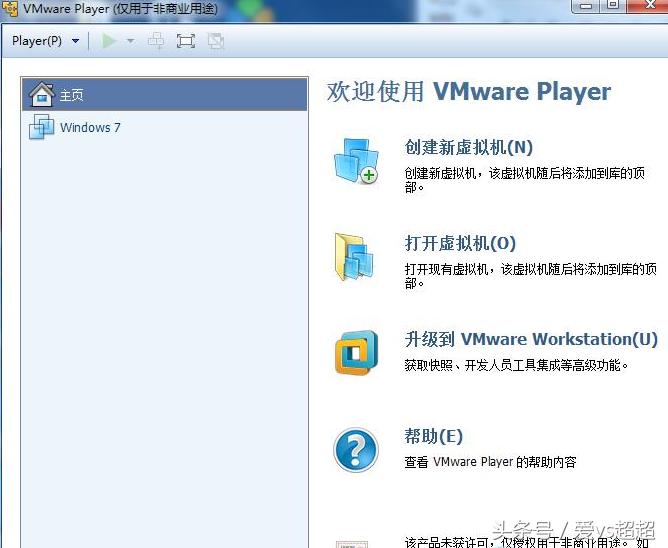Select the Windows 7 virtual machine
This screenshot has width=668, height=548.
pyautogui.click(x=165, y=127)
